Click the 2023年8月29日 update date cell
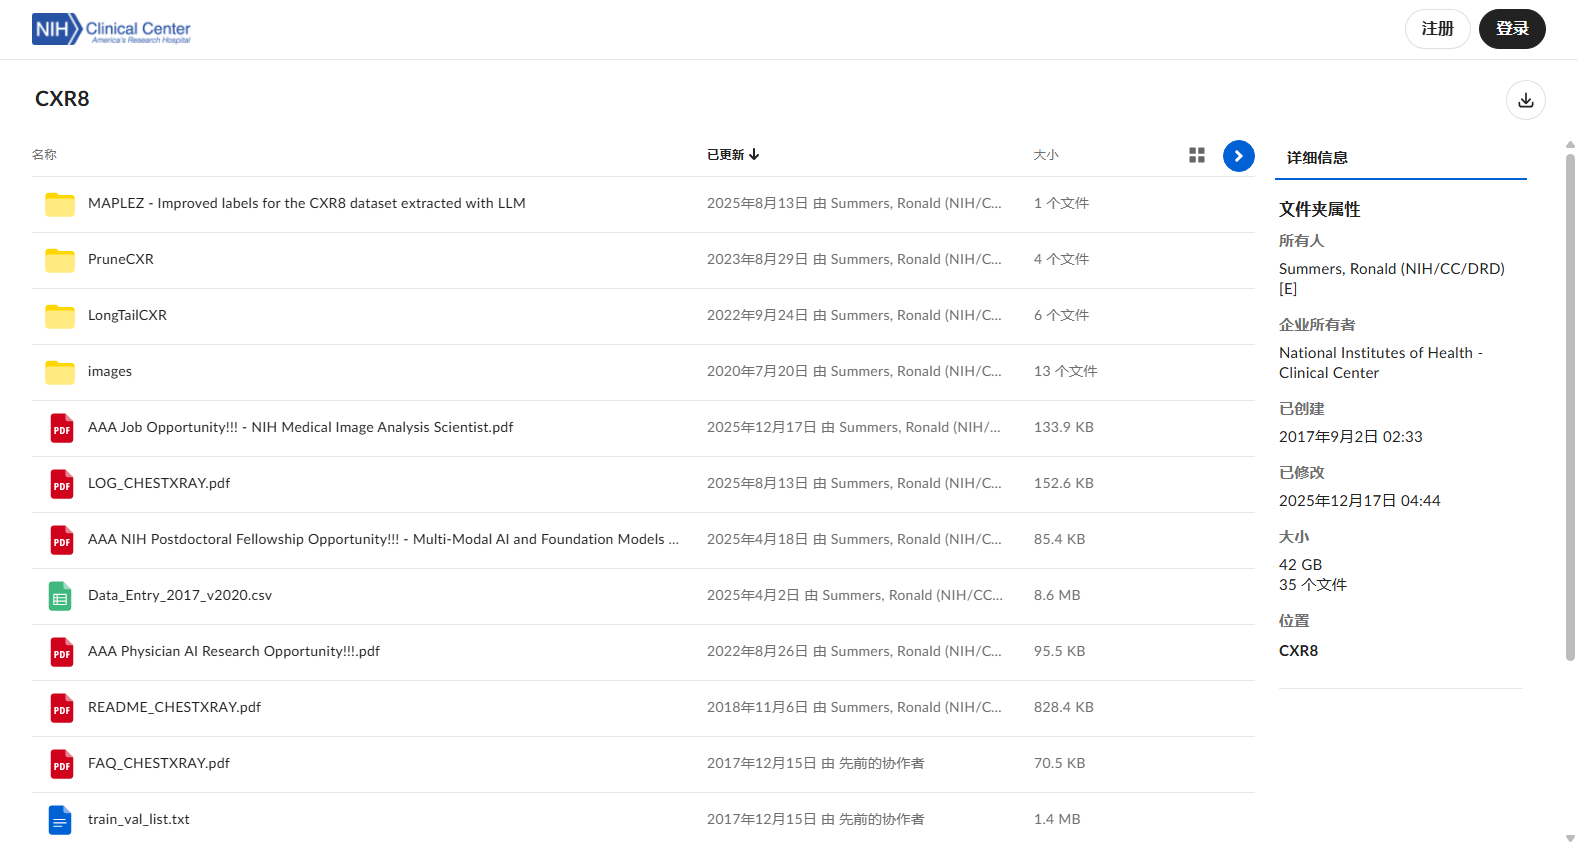Screen dimensions: 1578x846 click(x=854, y=259)
